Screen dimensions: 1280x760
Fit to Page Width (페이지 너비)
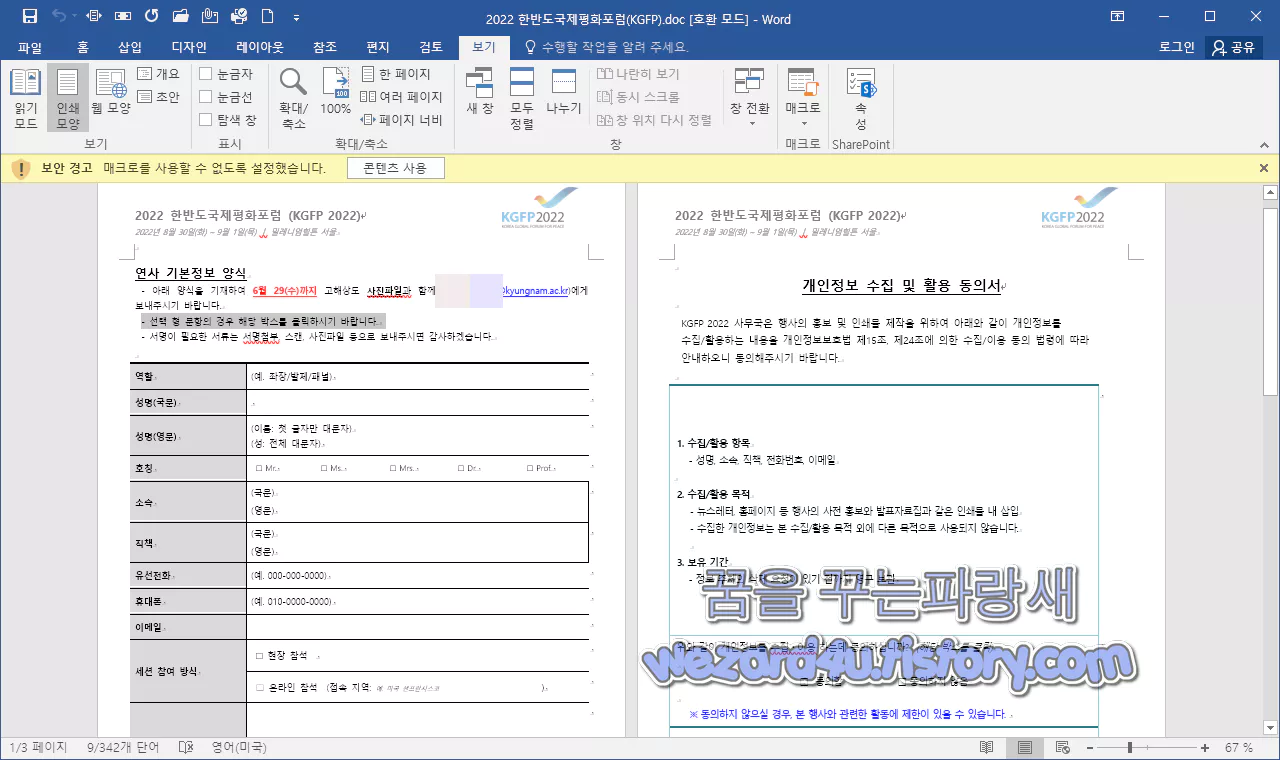click(401, 120)
